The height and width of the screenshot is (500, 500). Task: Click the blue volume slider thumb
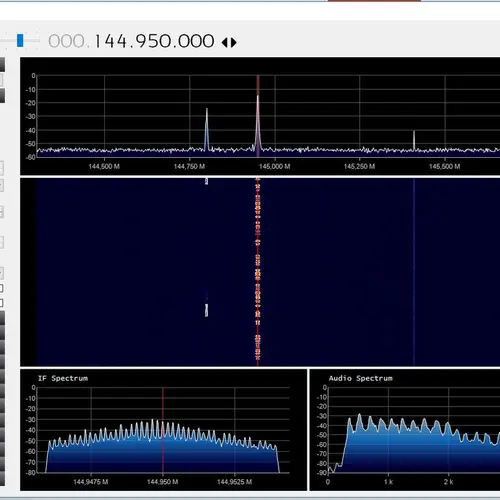point(20,40)
